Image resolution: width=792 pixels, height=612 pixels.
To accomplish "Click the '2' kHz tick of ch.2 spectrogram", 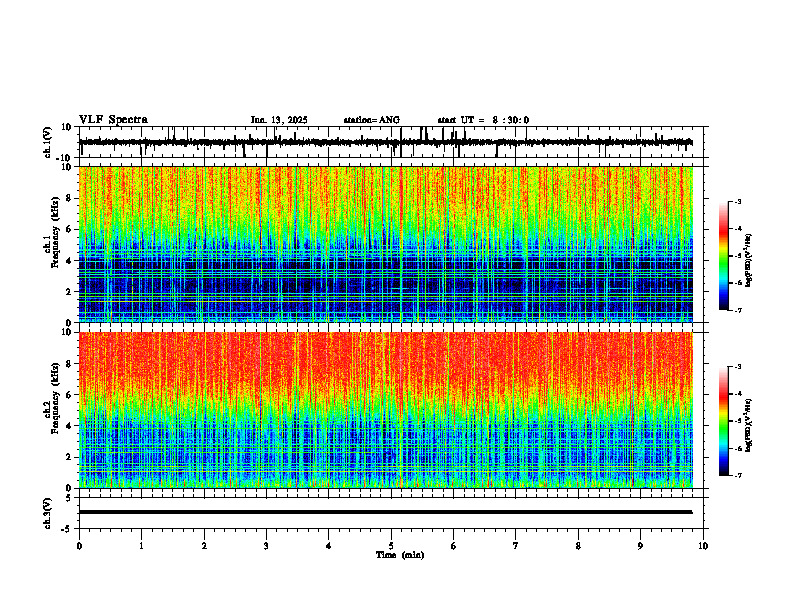I will [x=69, y=457].
